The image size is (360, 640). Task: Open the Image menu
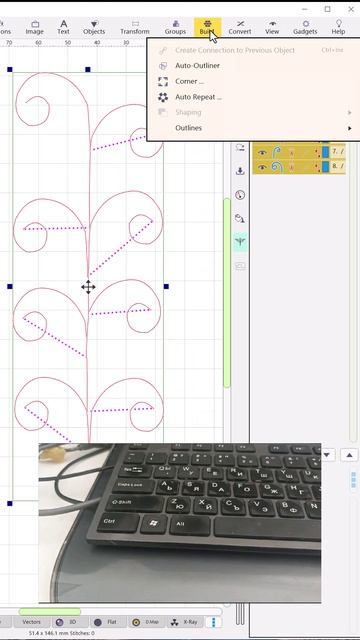(x=35, y=27)
